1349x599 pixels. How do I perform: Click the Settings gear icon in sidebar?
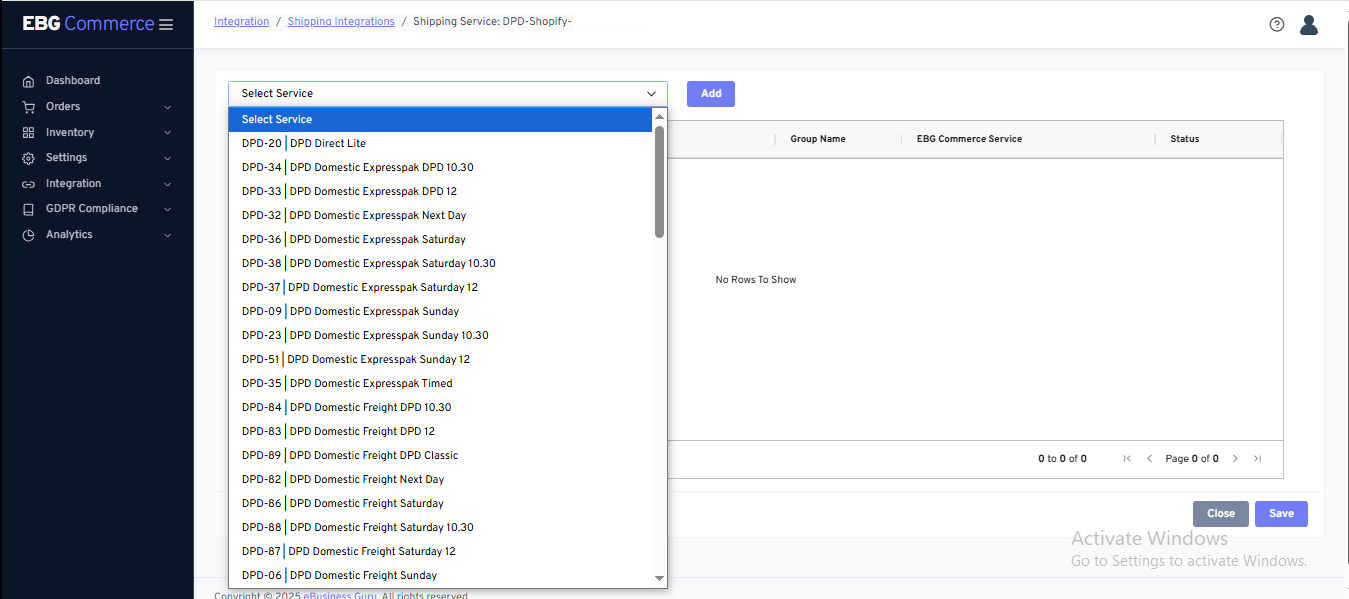pos(28,158)
